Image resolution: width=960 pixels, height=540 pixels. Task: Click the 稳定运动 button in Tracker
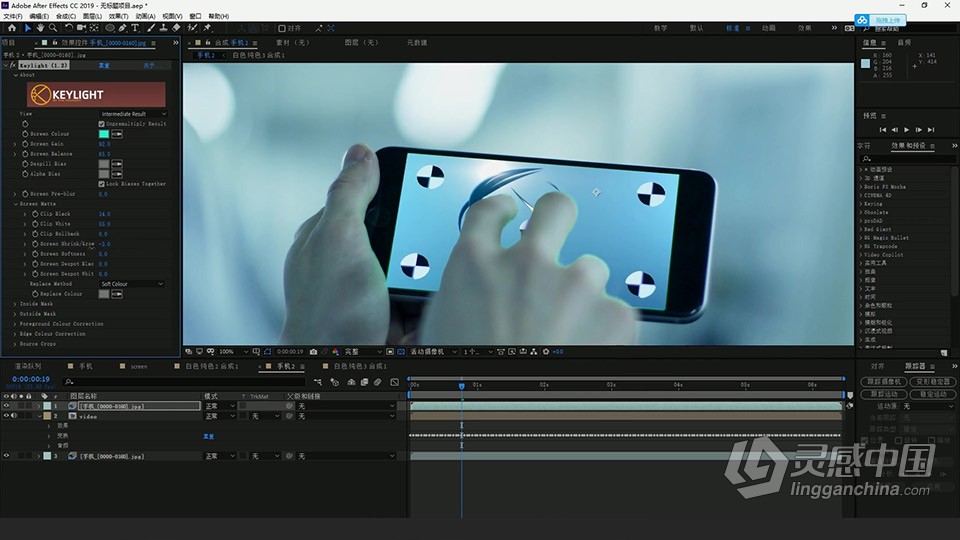pos(932,394)
